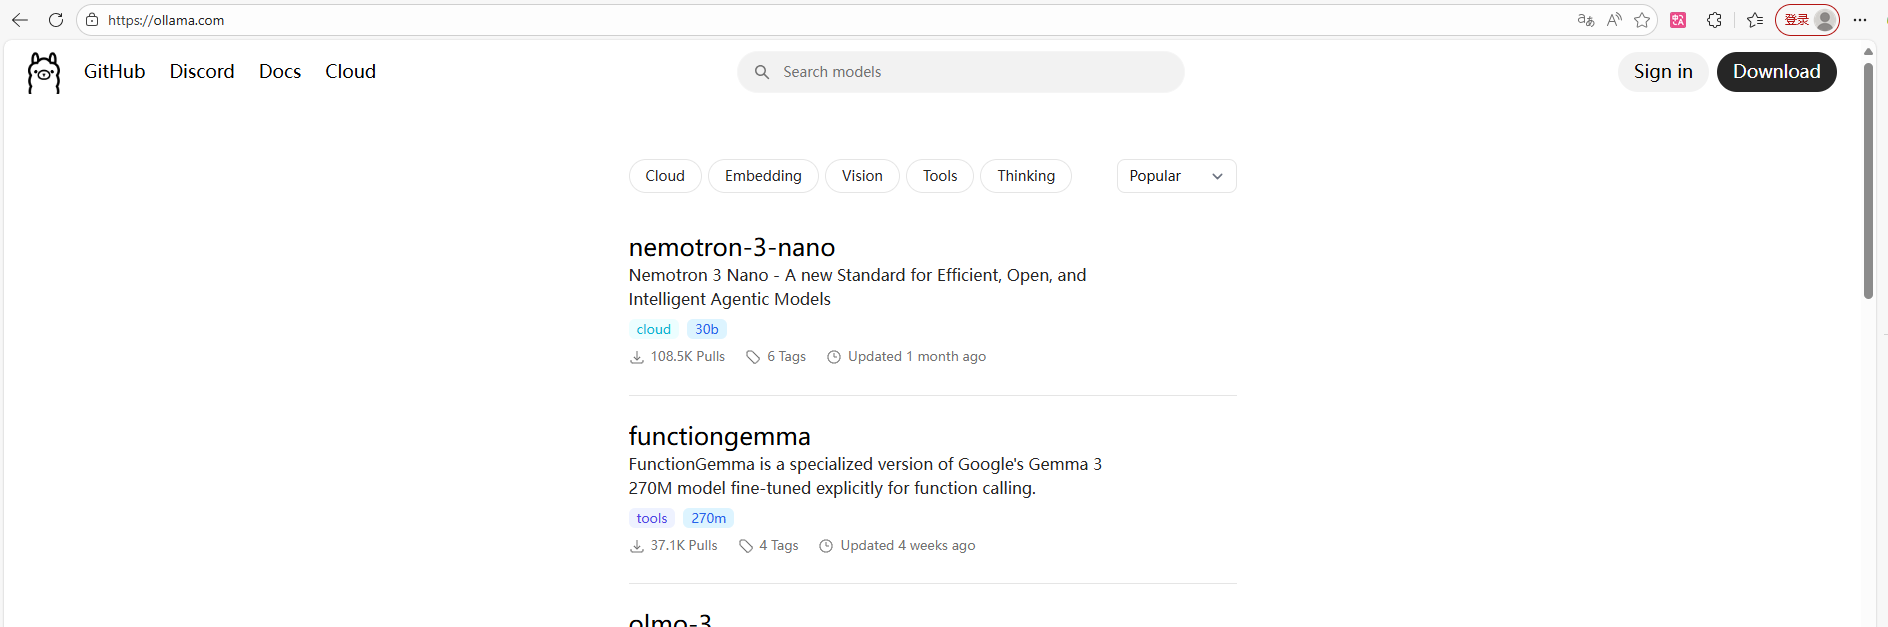Click the scrollbar up arrow

point(1868,51)
